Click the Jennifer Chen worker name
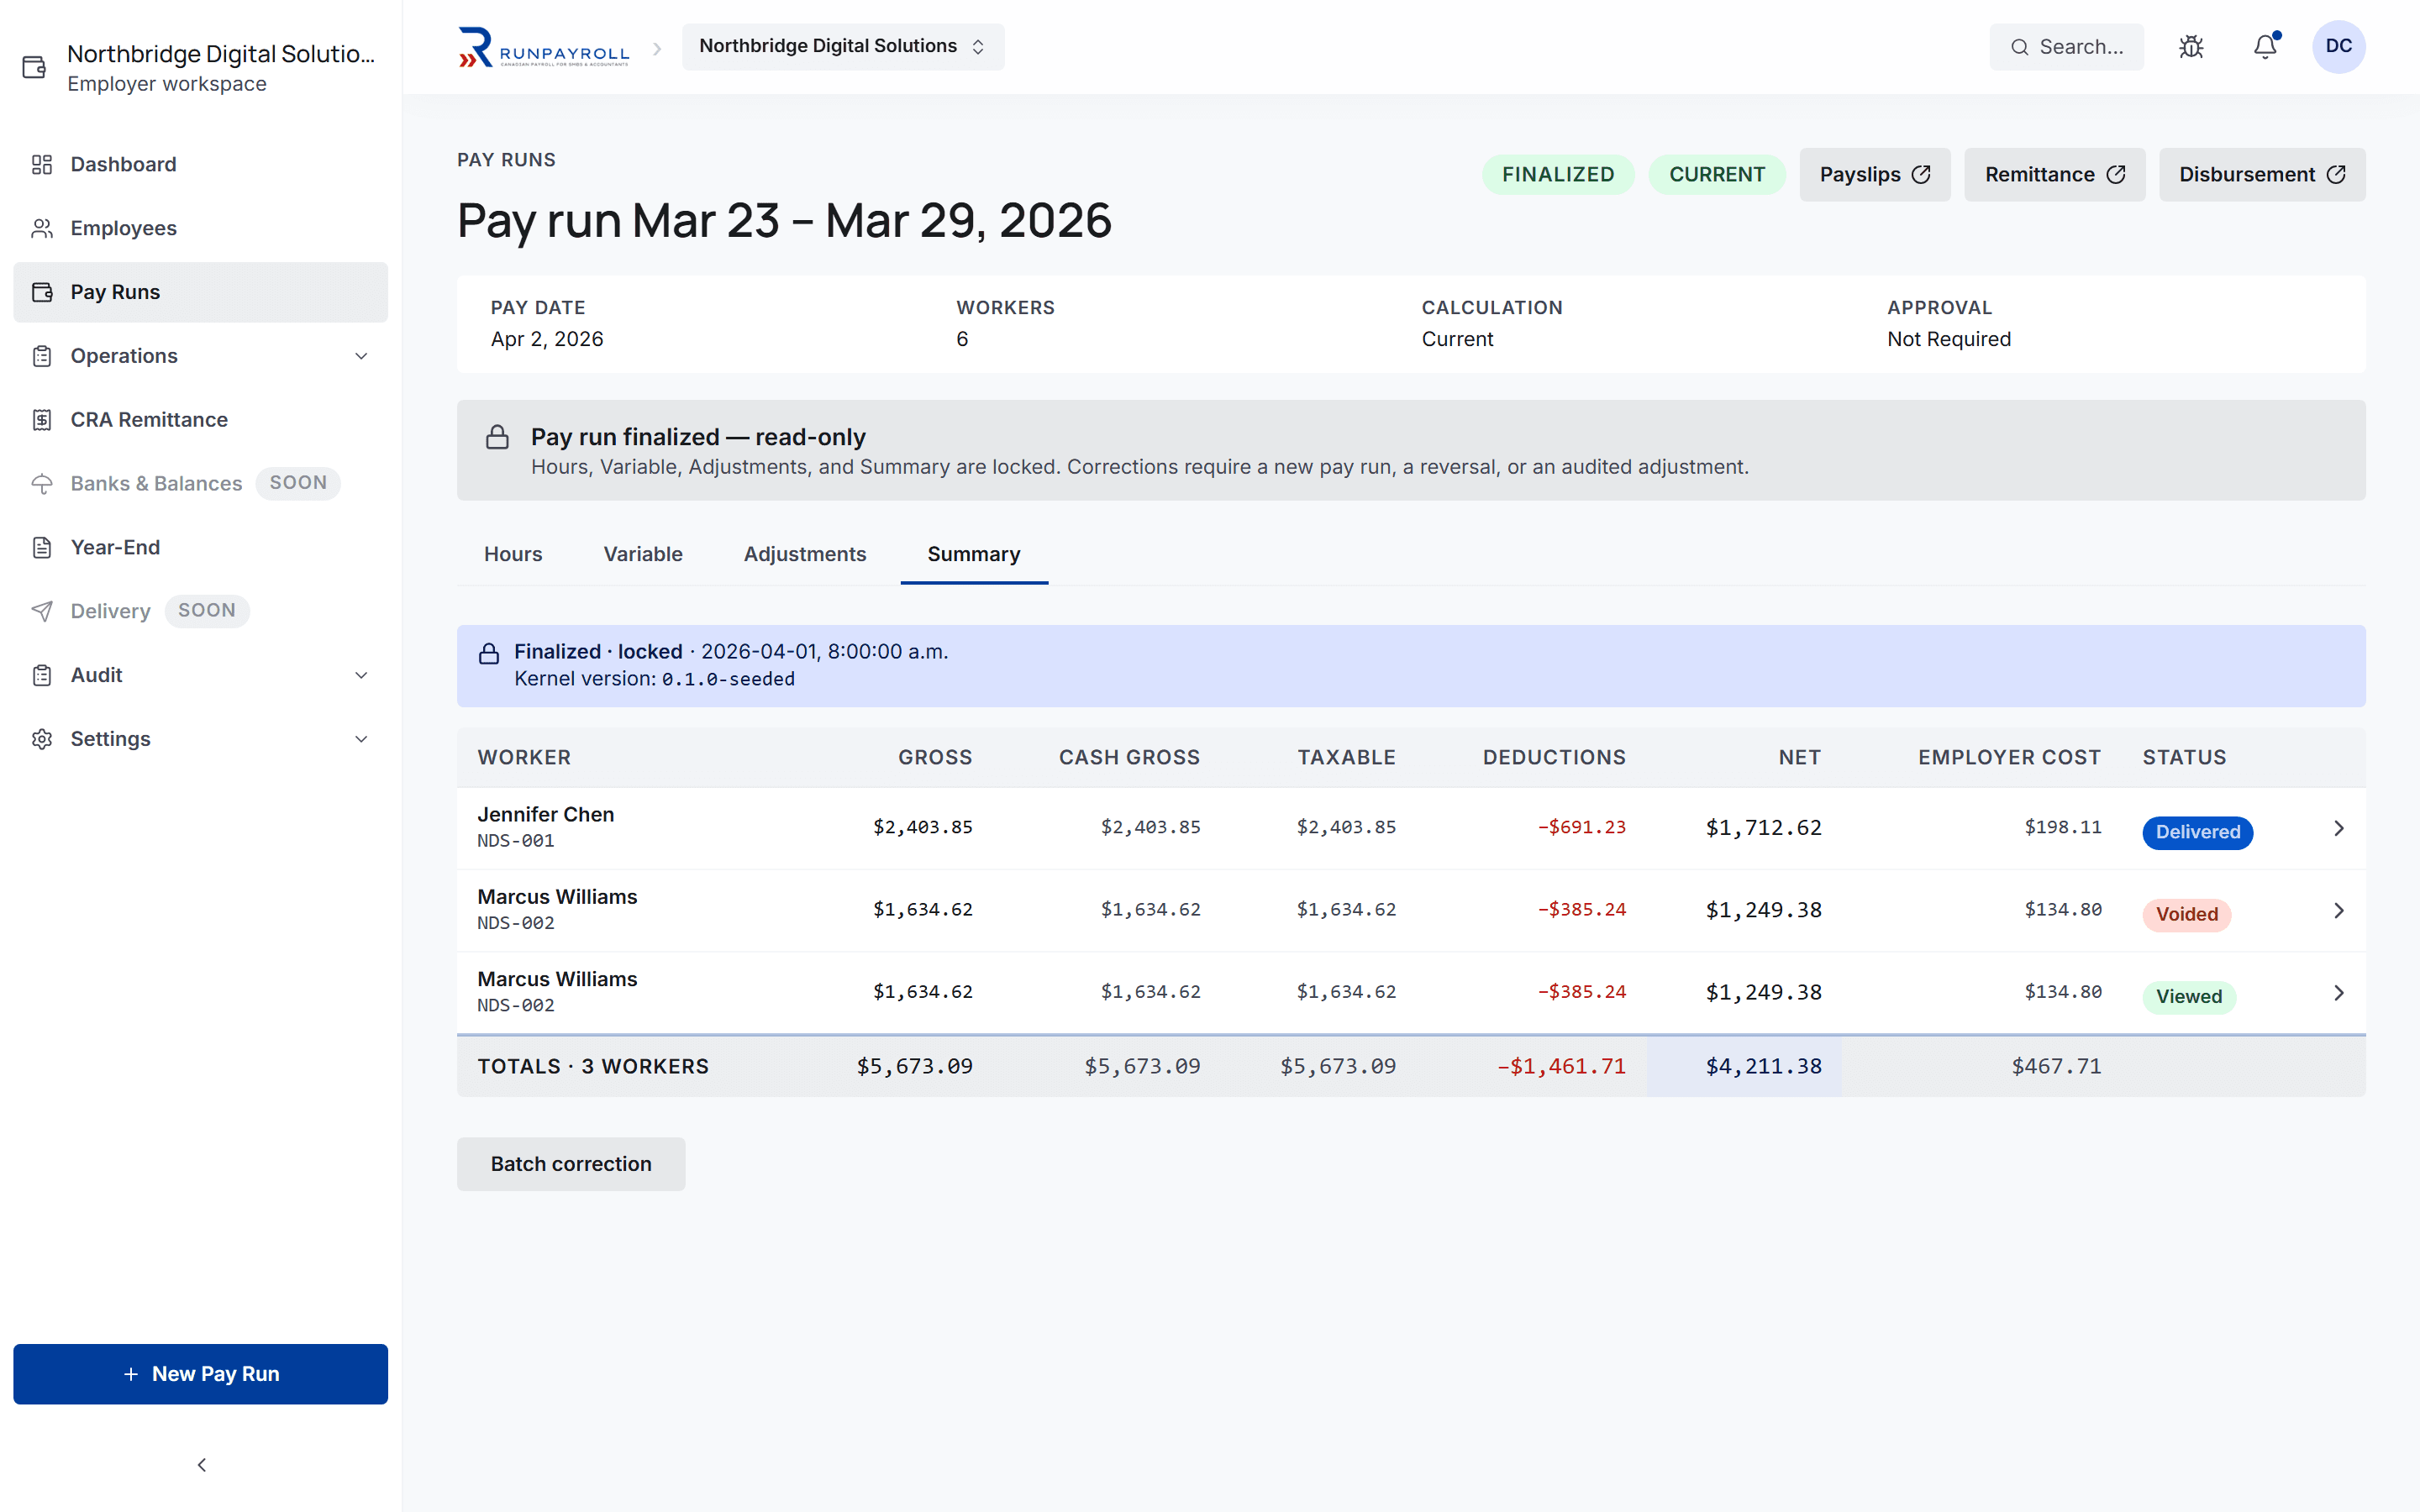 tap(545, 814)
